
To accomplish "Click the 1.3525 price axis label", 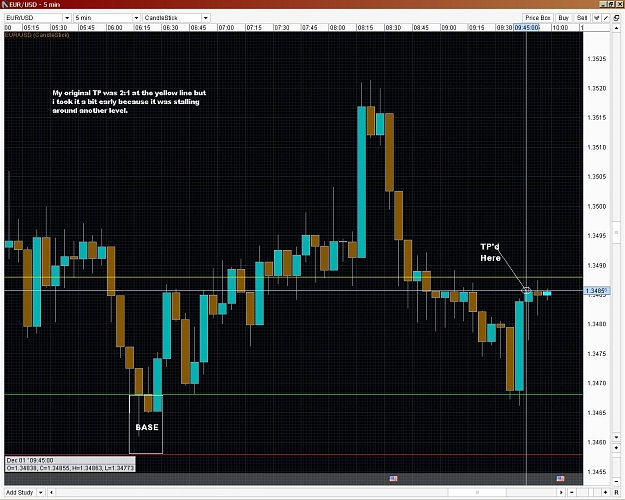I will (x=597, y=59).
